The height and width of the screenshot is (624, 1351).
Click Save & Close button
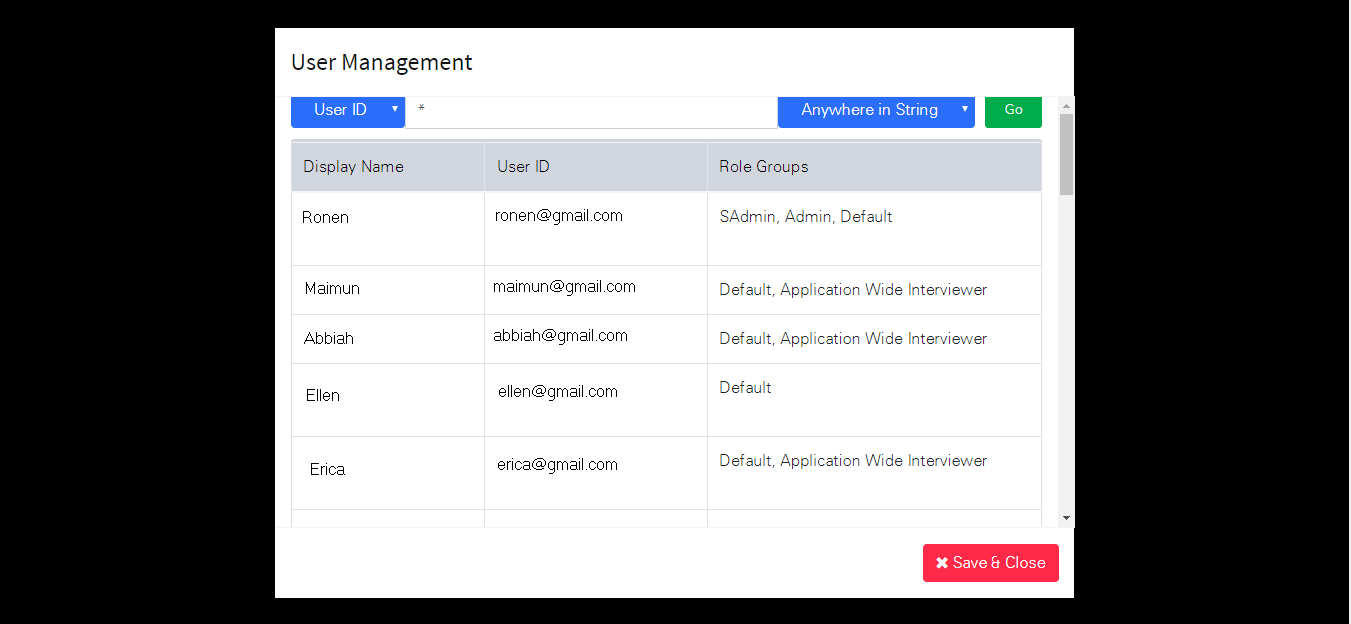pyautogui.click(x=991, y=563)
